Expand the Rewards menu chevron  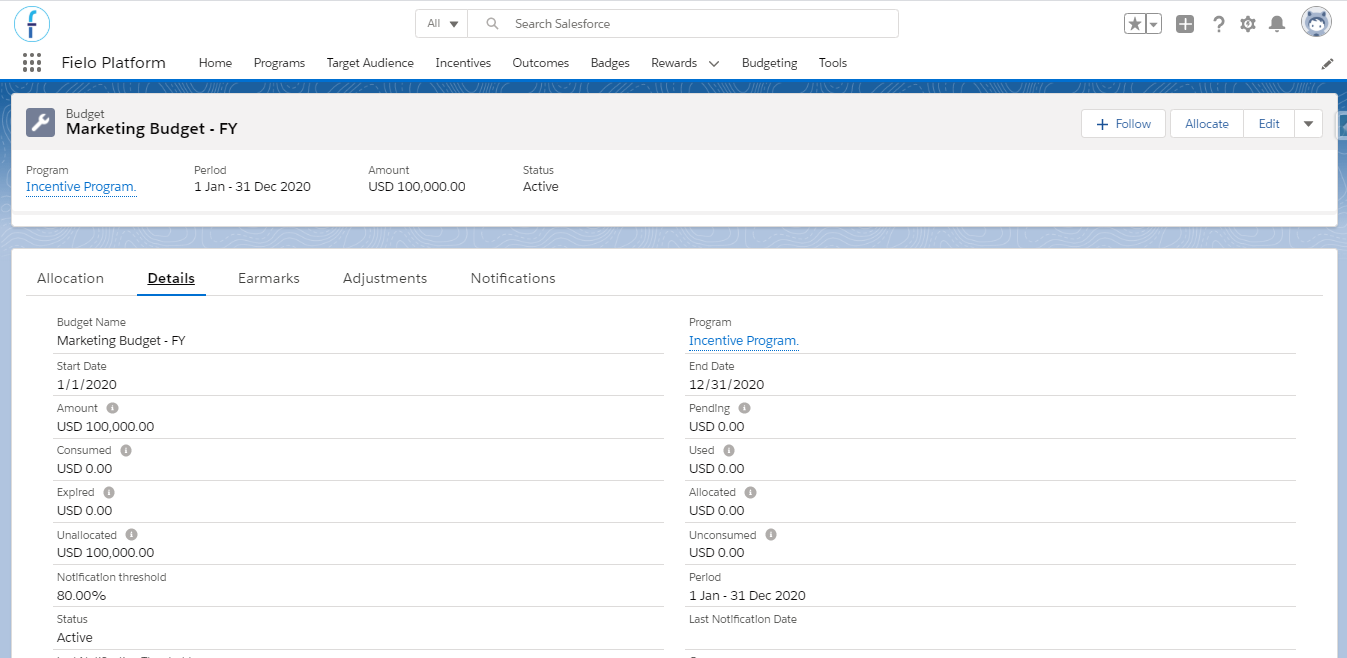pos(714,63)
